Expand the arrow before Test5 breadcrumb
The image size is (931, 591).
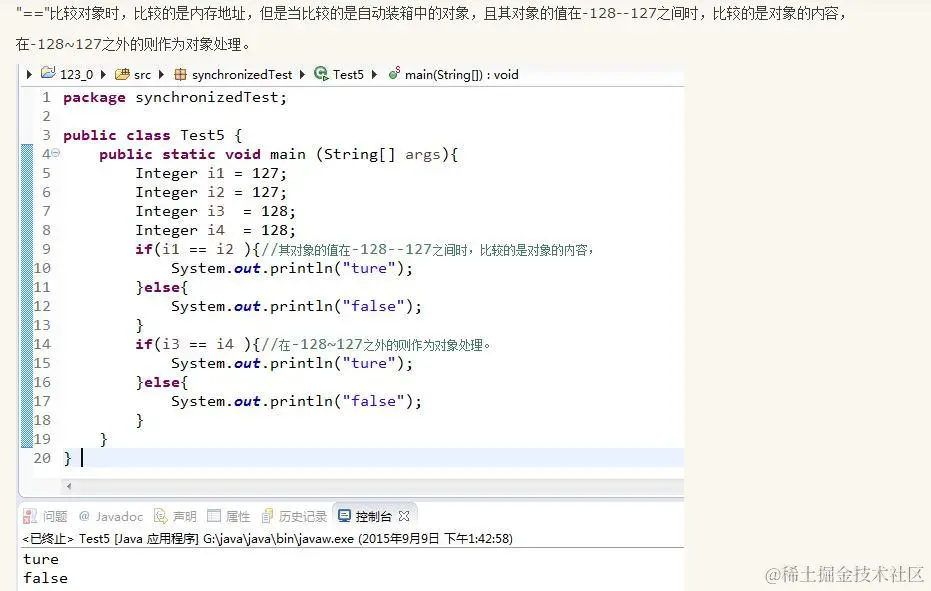(x=302, y=74)
